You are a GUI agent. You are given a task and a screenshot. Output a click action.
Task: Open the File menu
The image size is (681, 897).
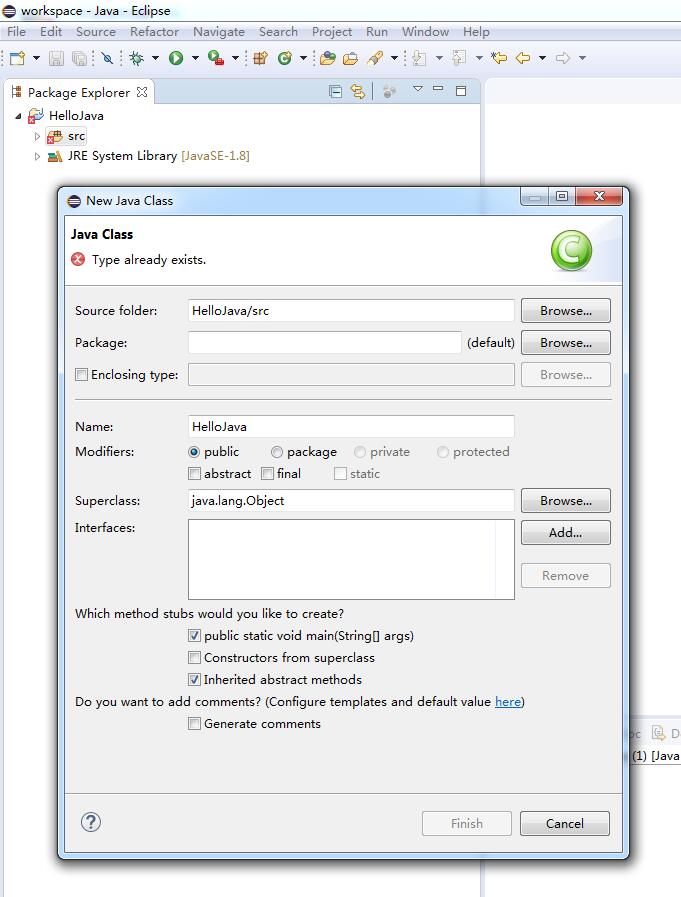16,32
